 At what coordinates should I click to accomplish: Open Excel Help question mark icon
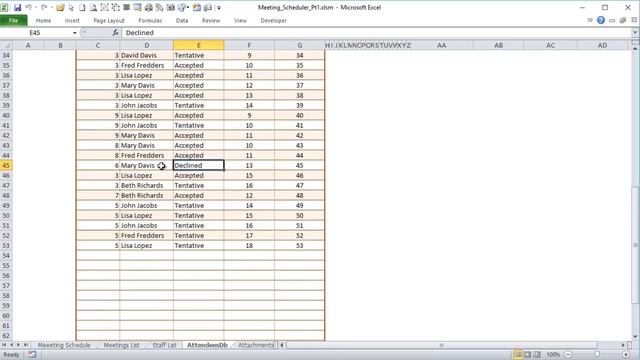click(601, 20)
